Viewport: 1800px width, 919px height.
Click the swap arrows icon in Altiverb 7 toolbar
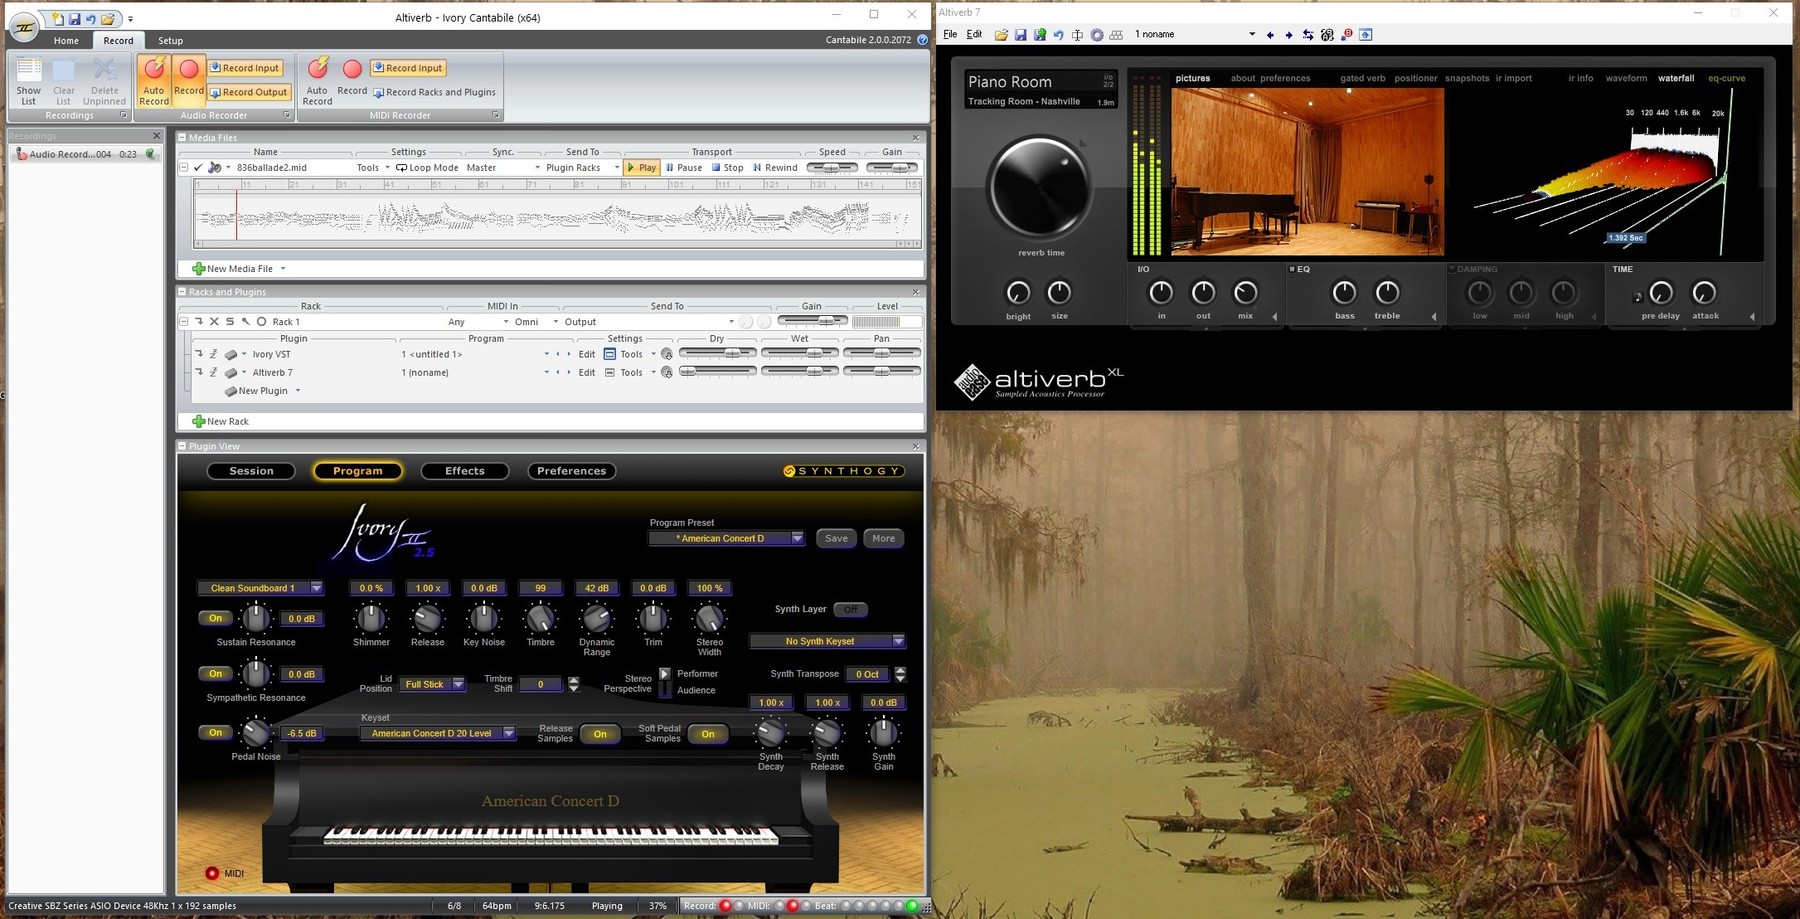tap(1308, 35)
